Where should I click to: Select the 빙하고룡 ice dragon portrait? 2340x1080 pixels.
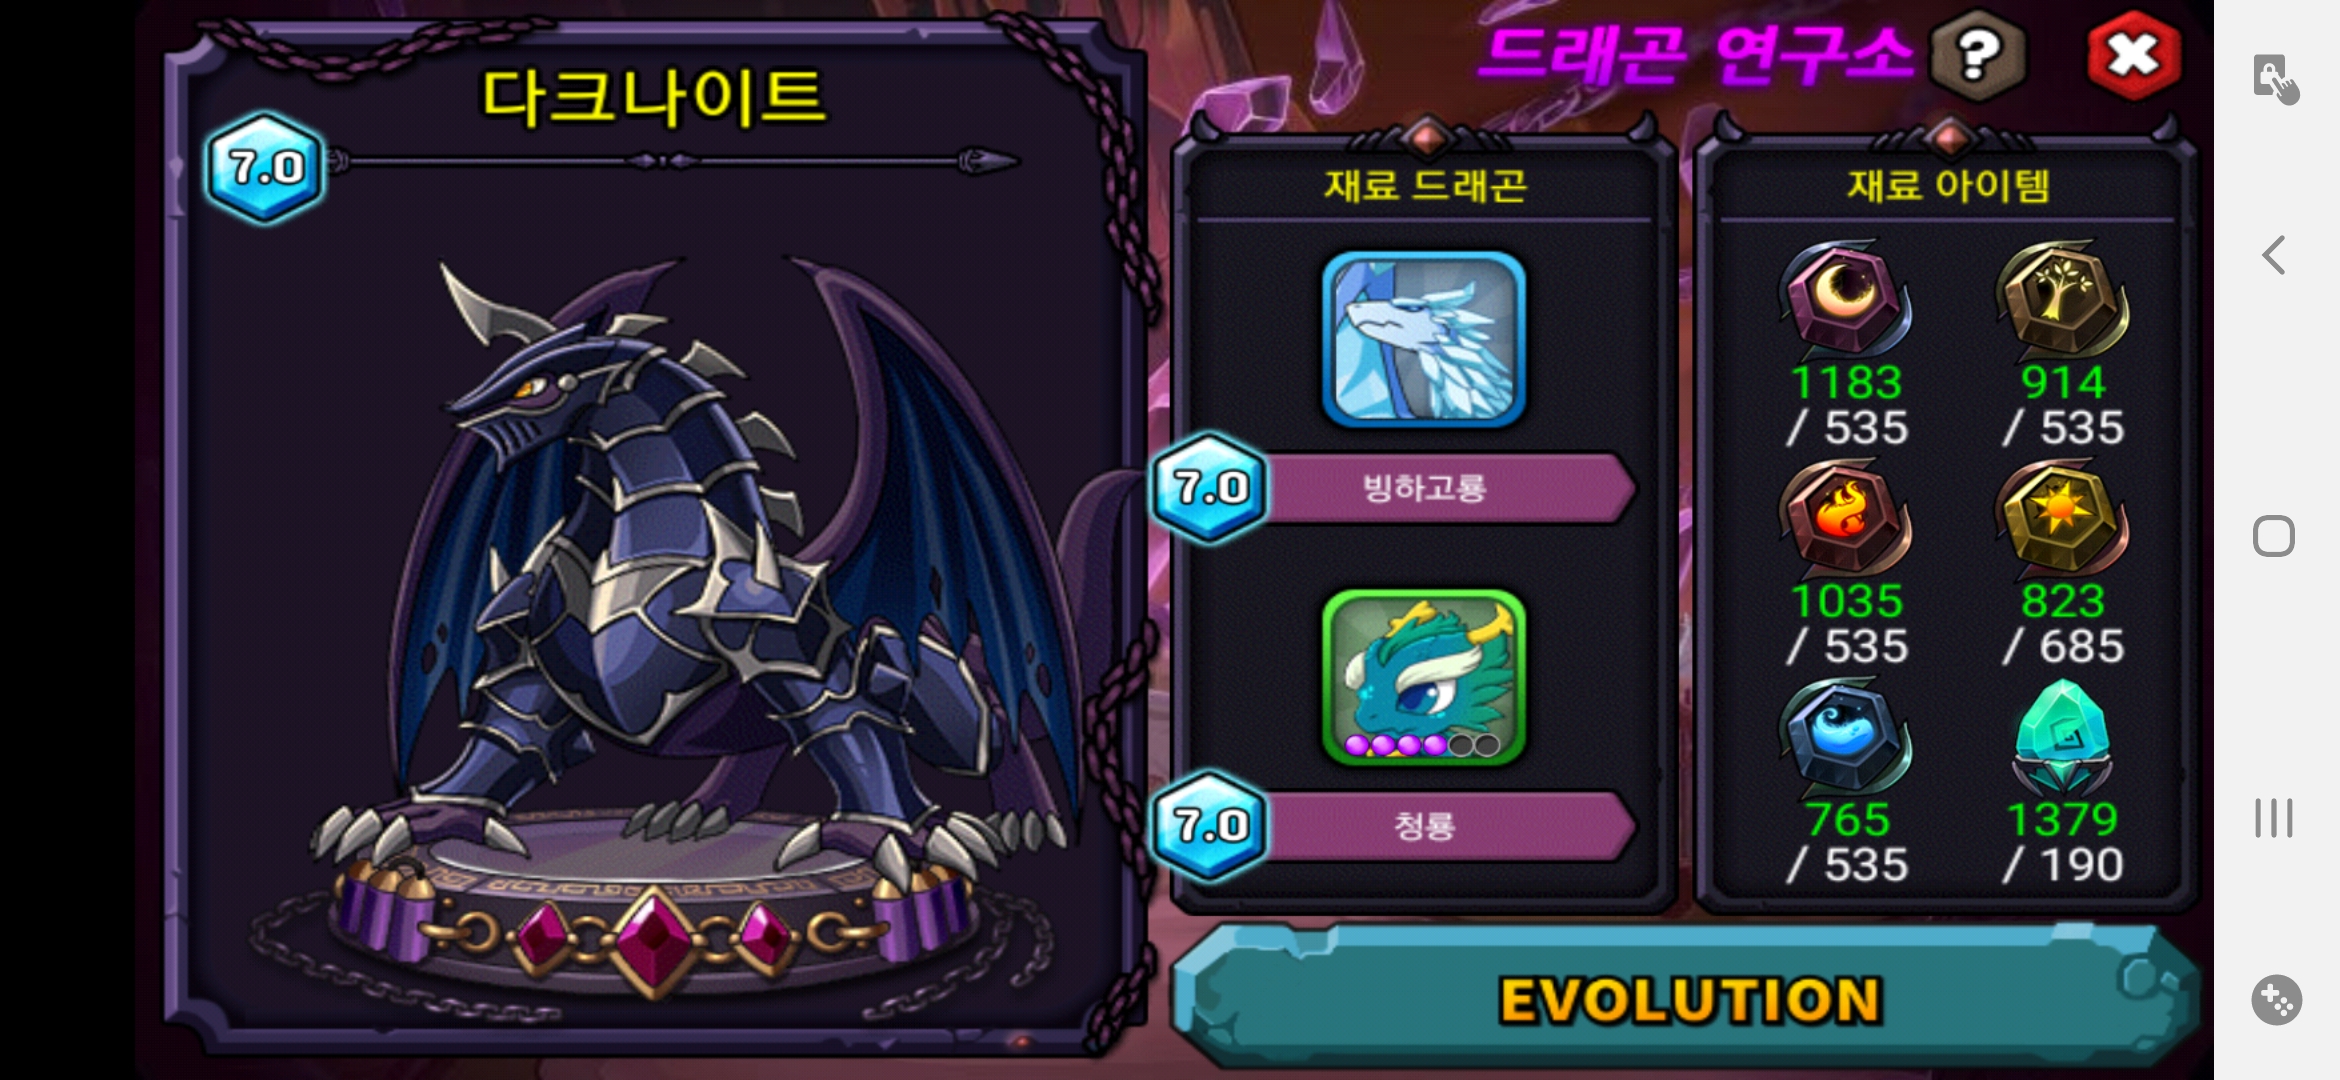pos(1424,340)
